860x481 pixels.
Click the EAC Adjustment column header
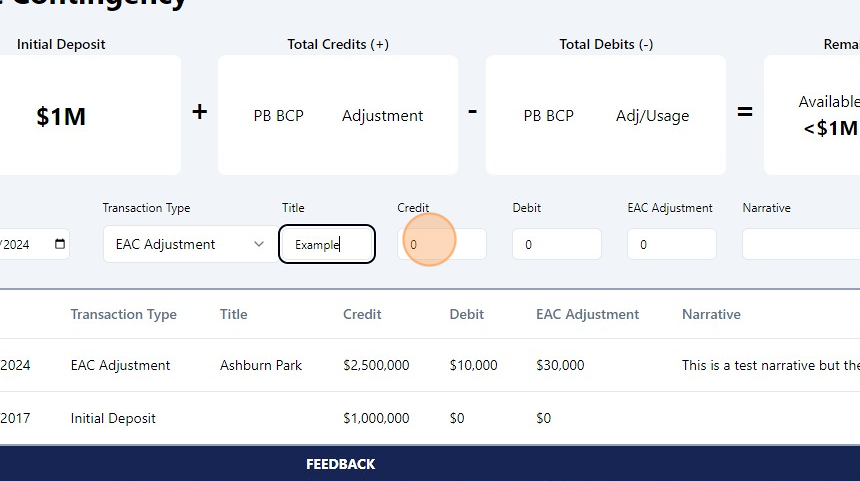(587, 314)
